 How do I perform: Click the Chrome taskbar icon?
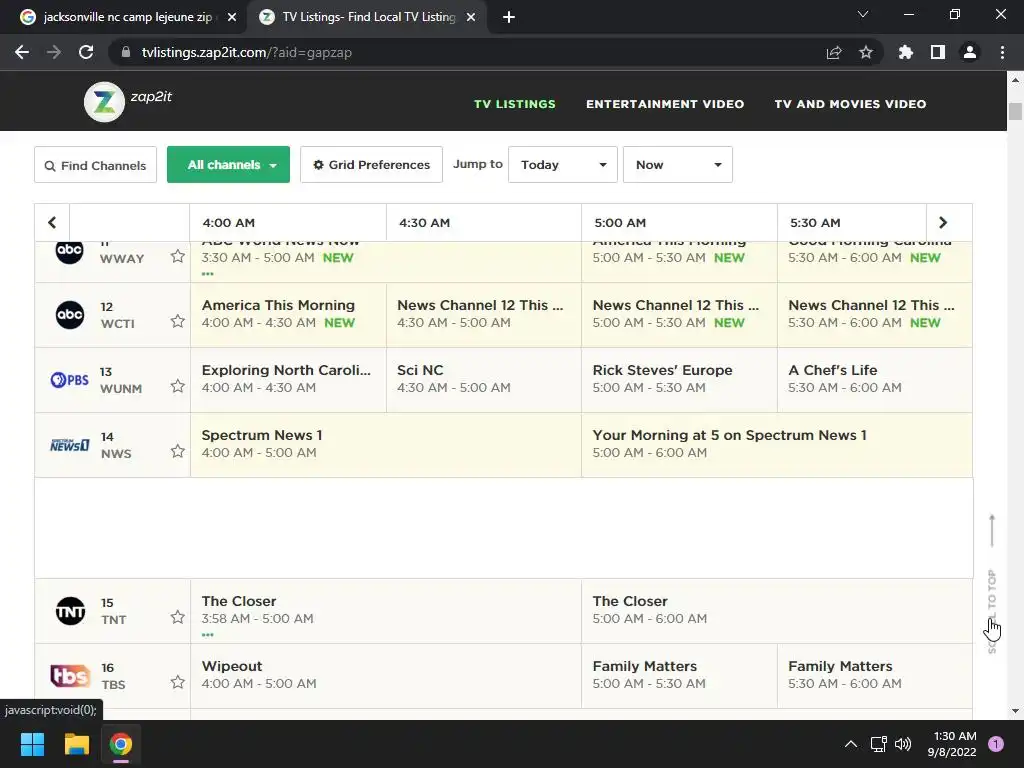point(120,744)
